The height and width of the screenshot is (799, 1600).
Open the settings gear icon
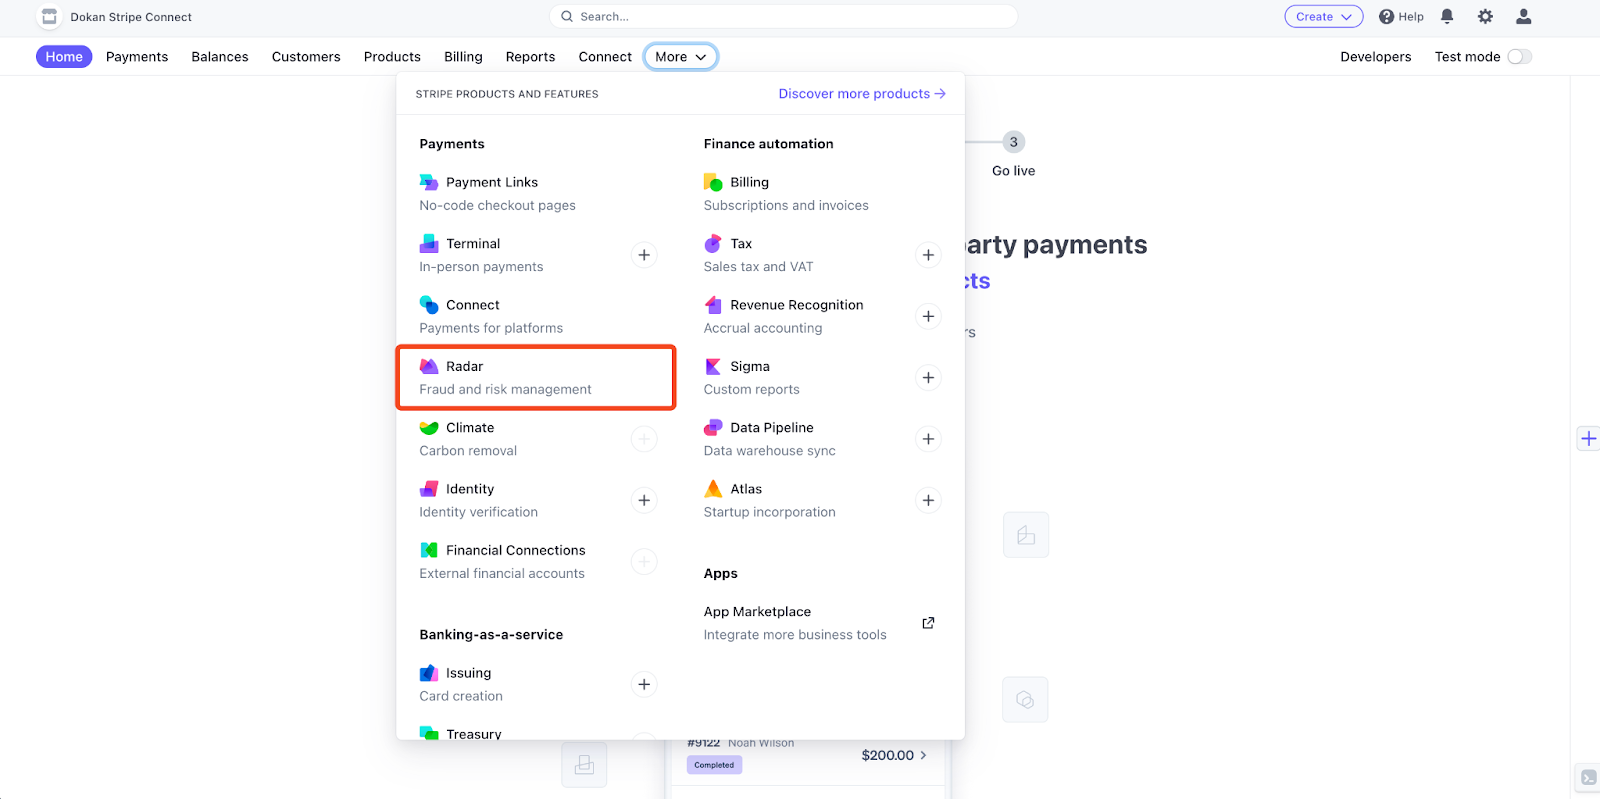[1485, 16]
